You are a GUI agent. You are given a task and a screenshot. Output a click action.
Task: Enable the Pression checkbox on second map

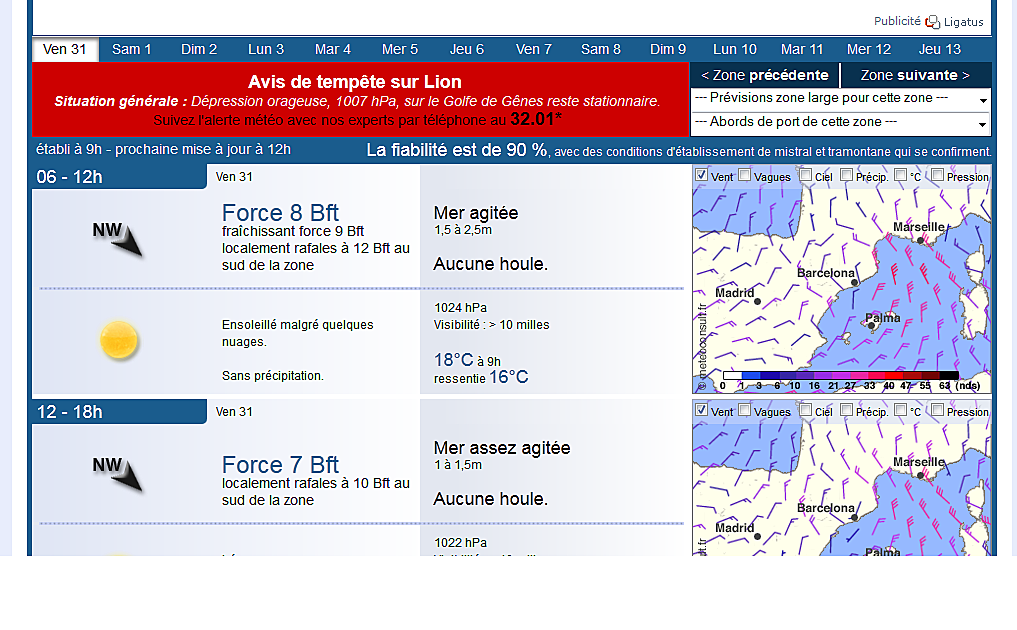pyautogui.click(x=937, y=410)
